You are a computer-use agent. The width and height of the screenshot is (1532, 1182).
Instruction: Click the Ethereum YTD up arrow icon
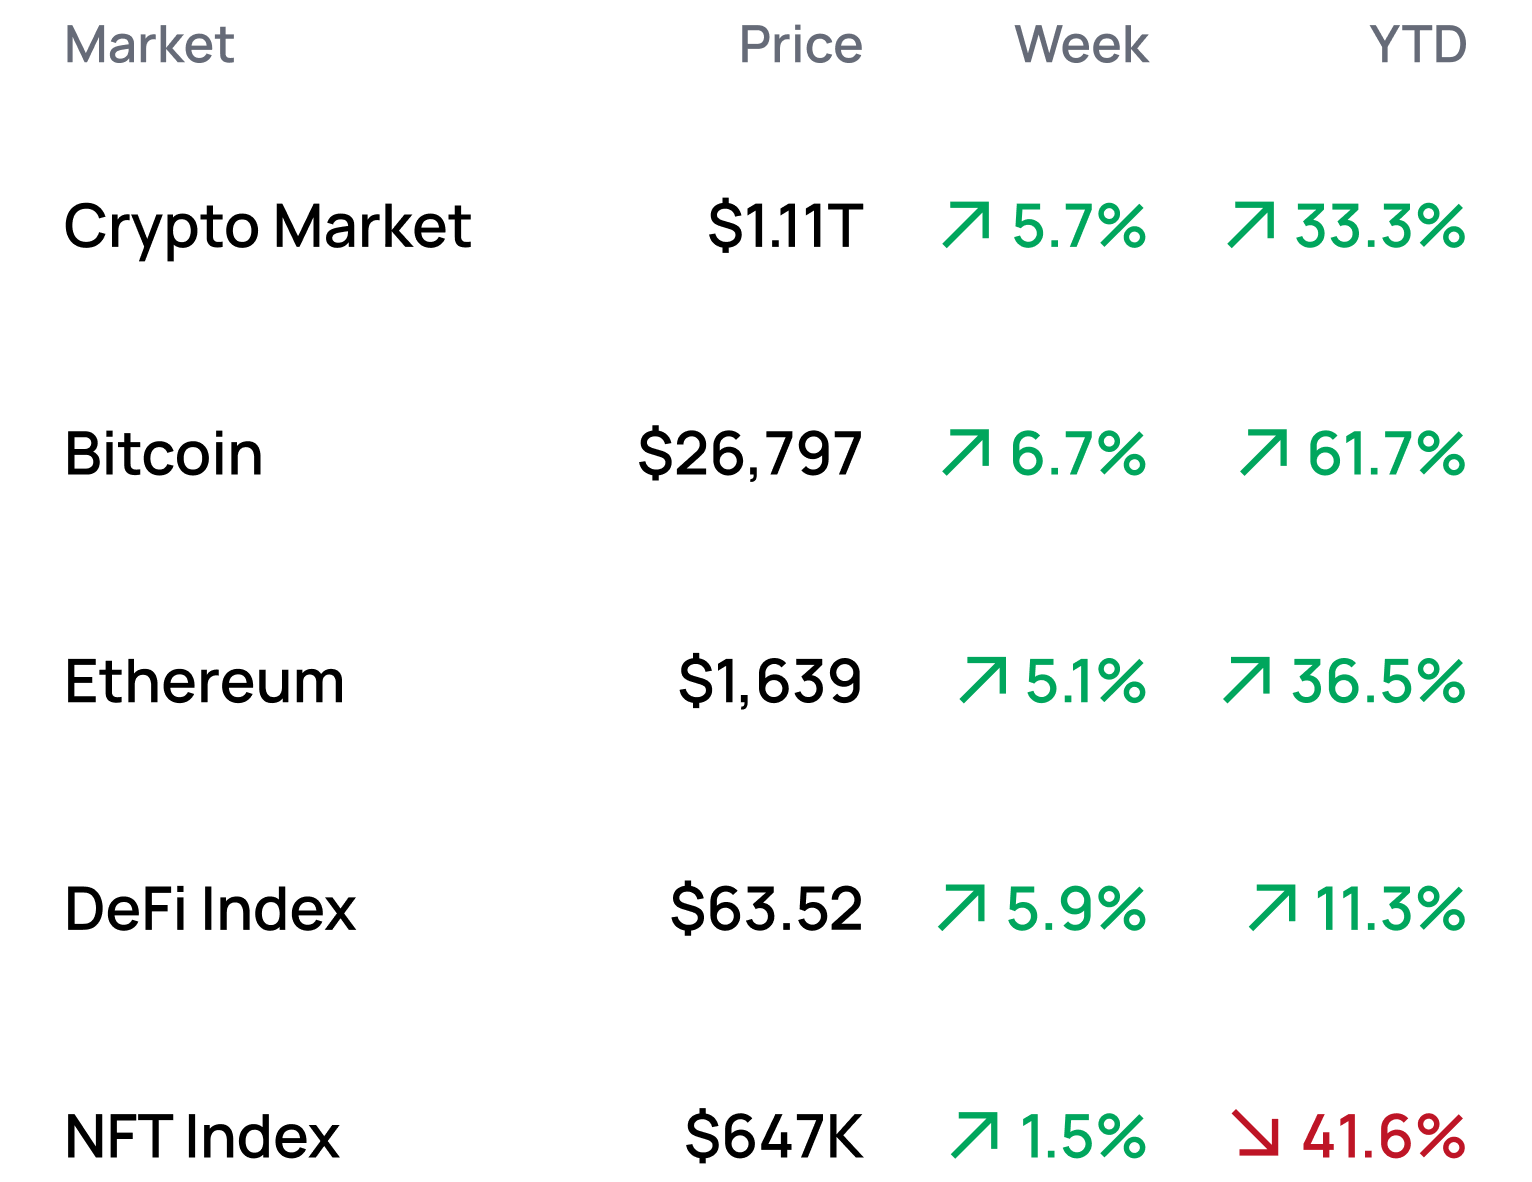(x=1247, y=680)
